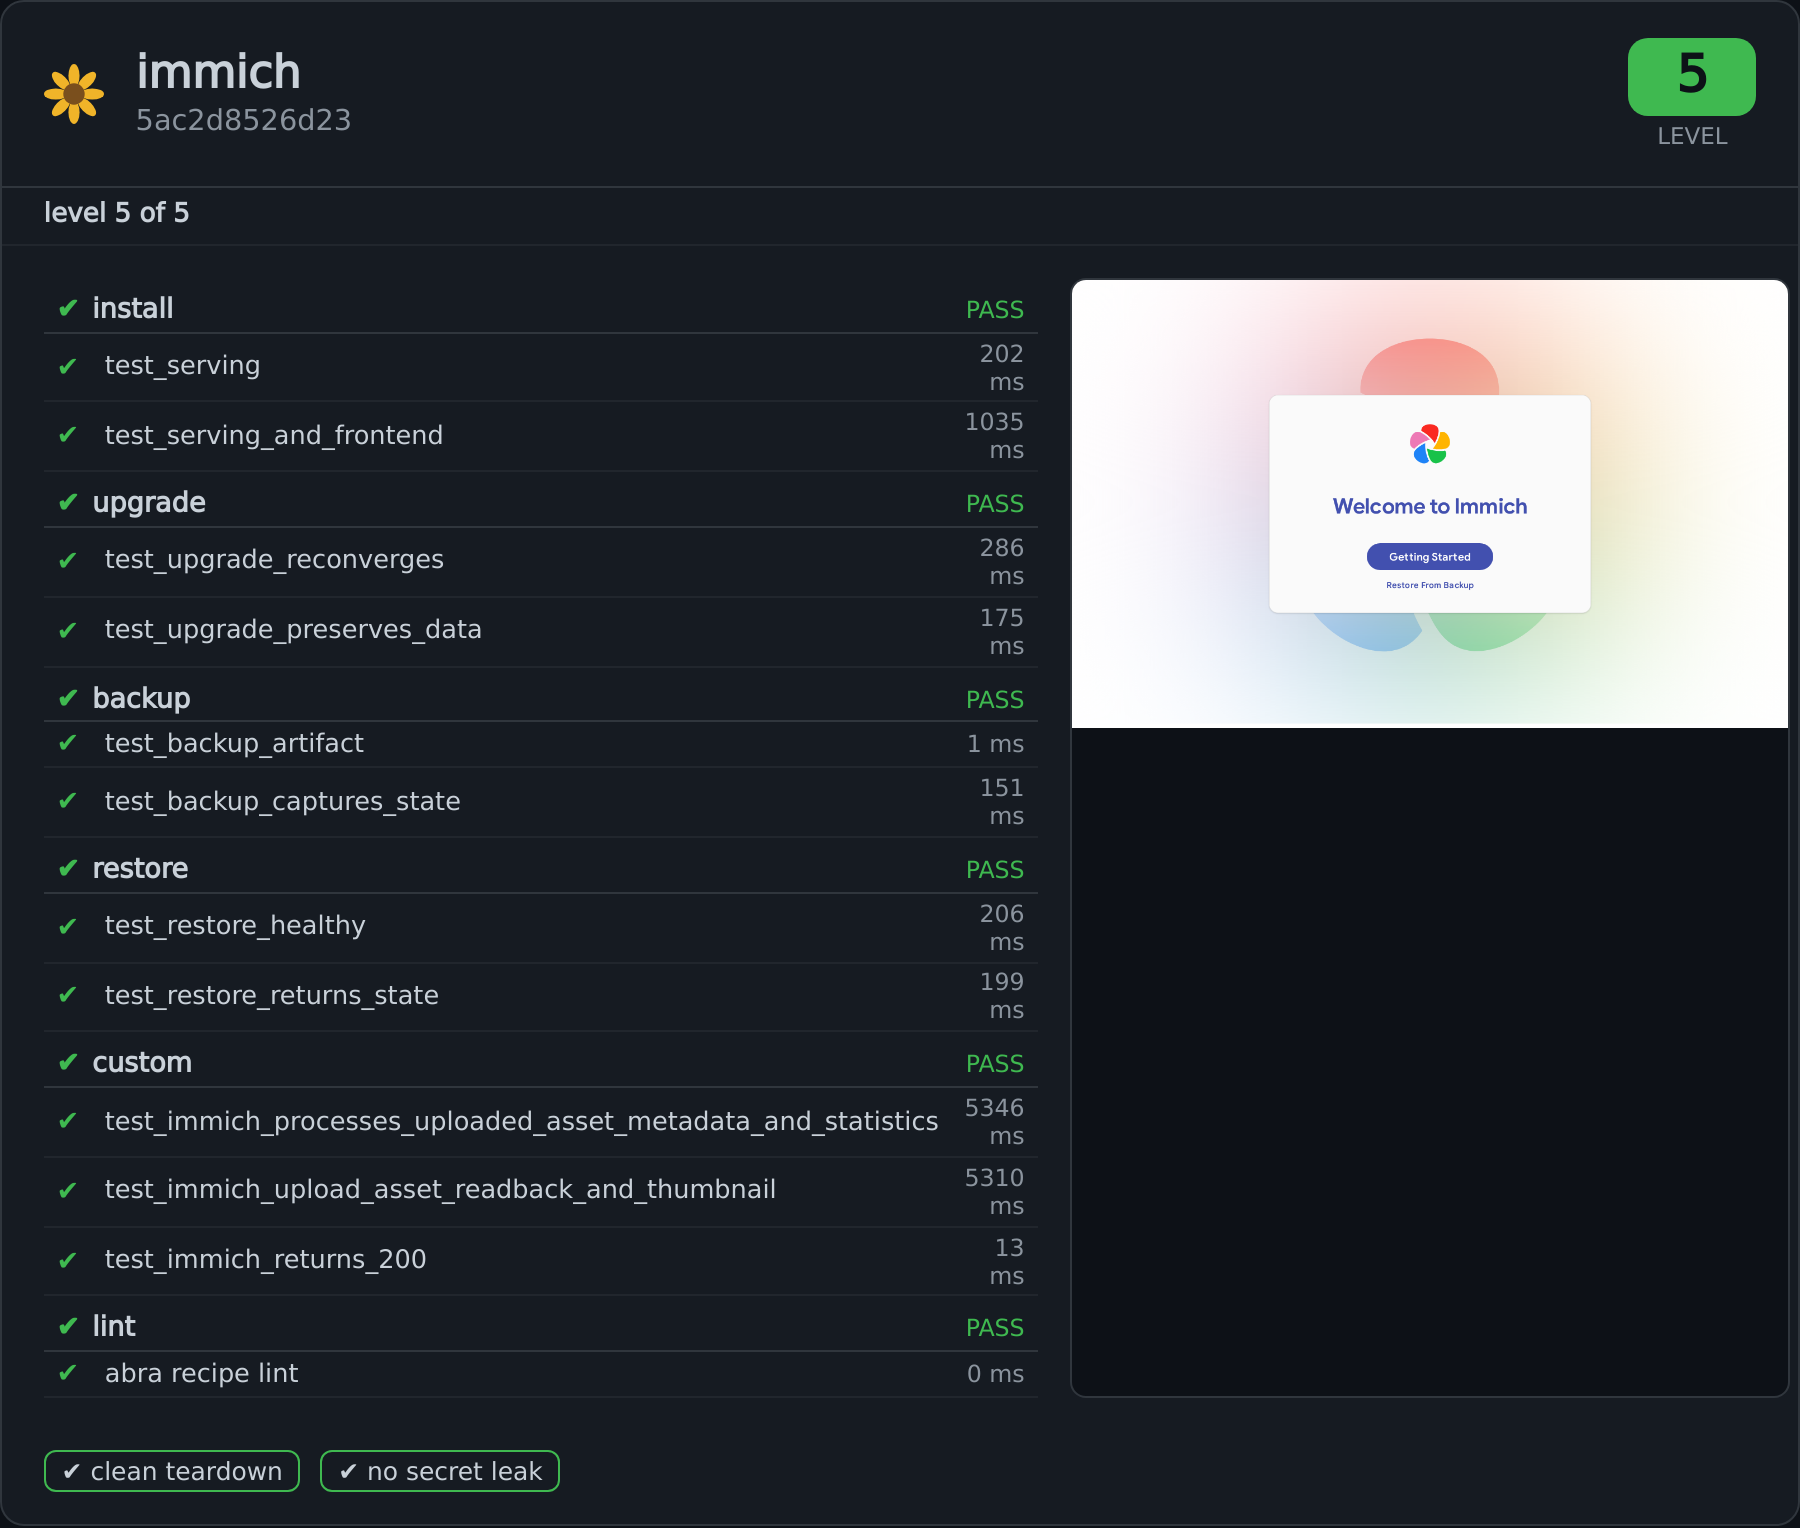Click the check mark beside test_backup_artifact
The width and height of the screenshot is (1800, 1528).
(68, 743)
